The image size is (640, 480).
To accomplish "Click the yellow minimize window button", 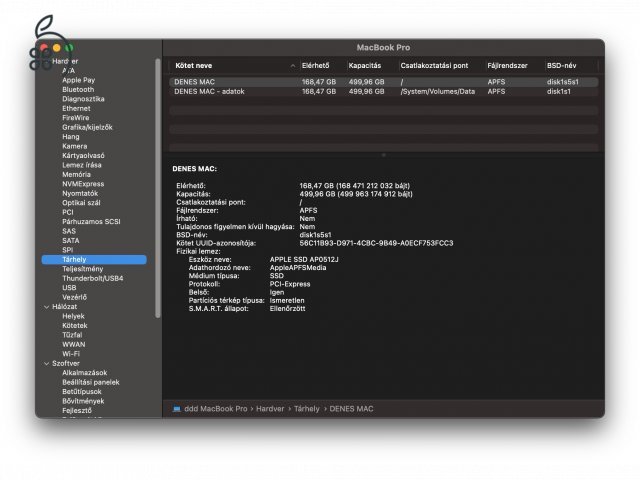I will [57, 48].
